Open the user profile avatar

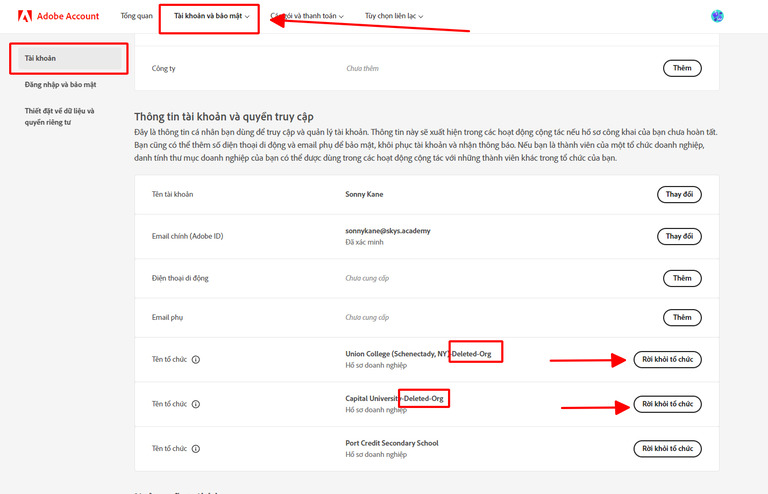717,16
